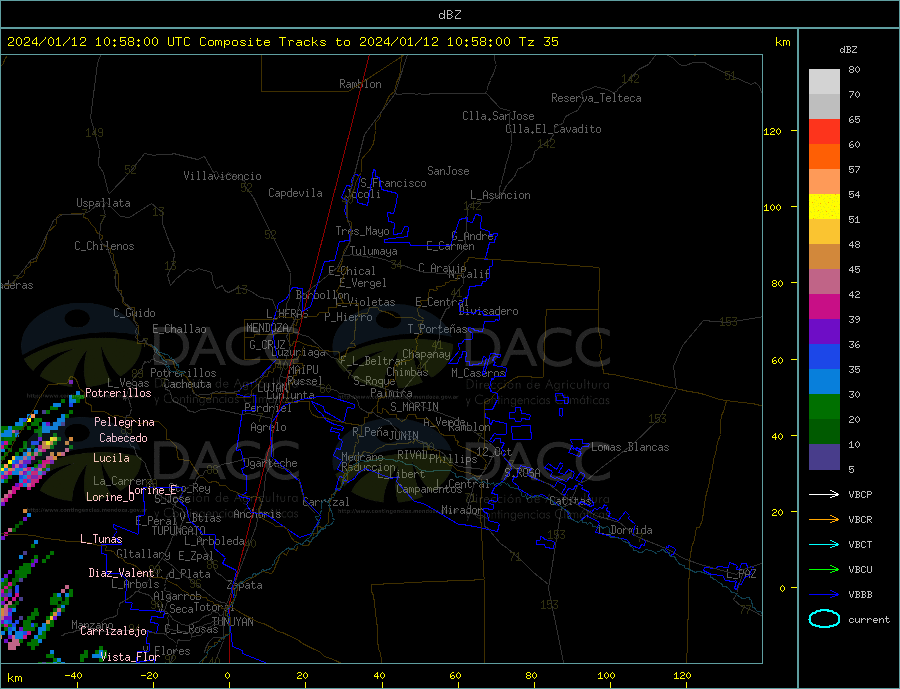Click the cyan 'current' ellipse legend symbol
The image size is (900, 689).
(x=824, y=619)
